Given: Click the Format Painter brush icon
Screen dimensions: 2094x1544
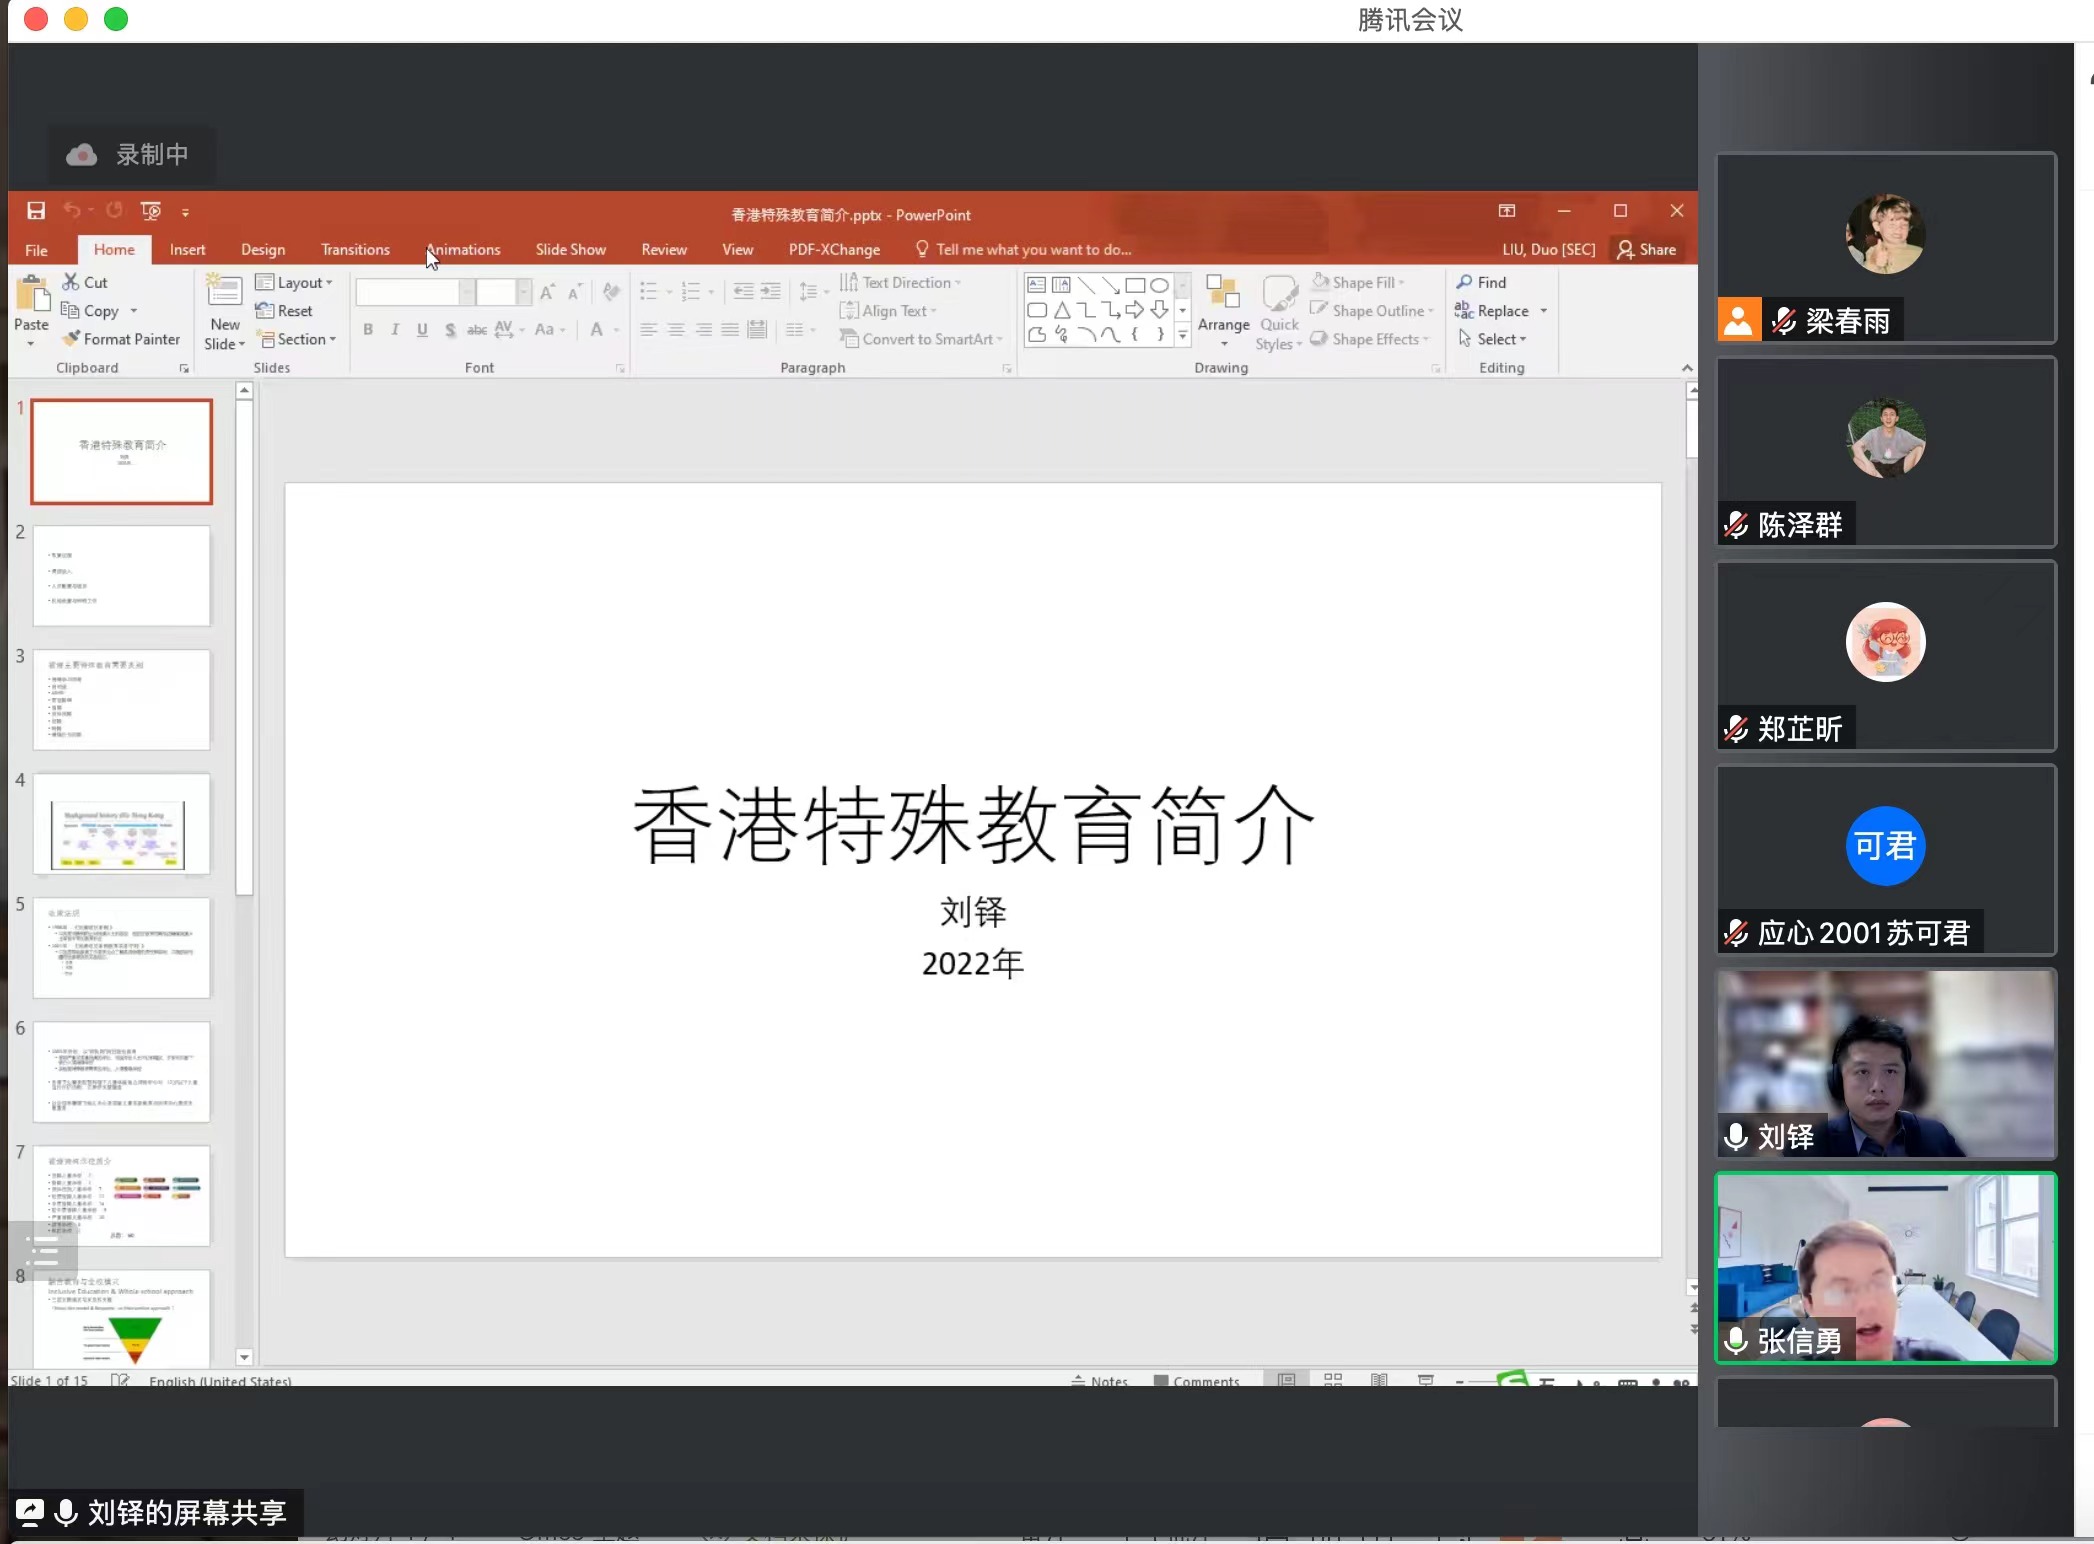Looking at the screenshot, I should 71,339.
